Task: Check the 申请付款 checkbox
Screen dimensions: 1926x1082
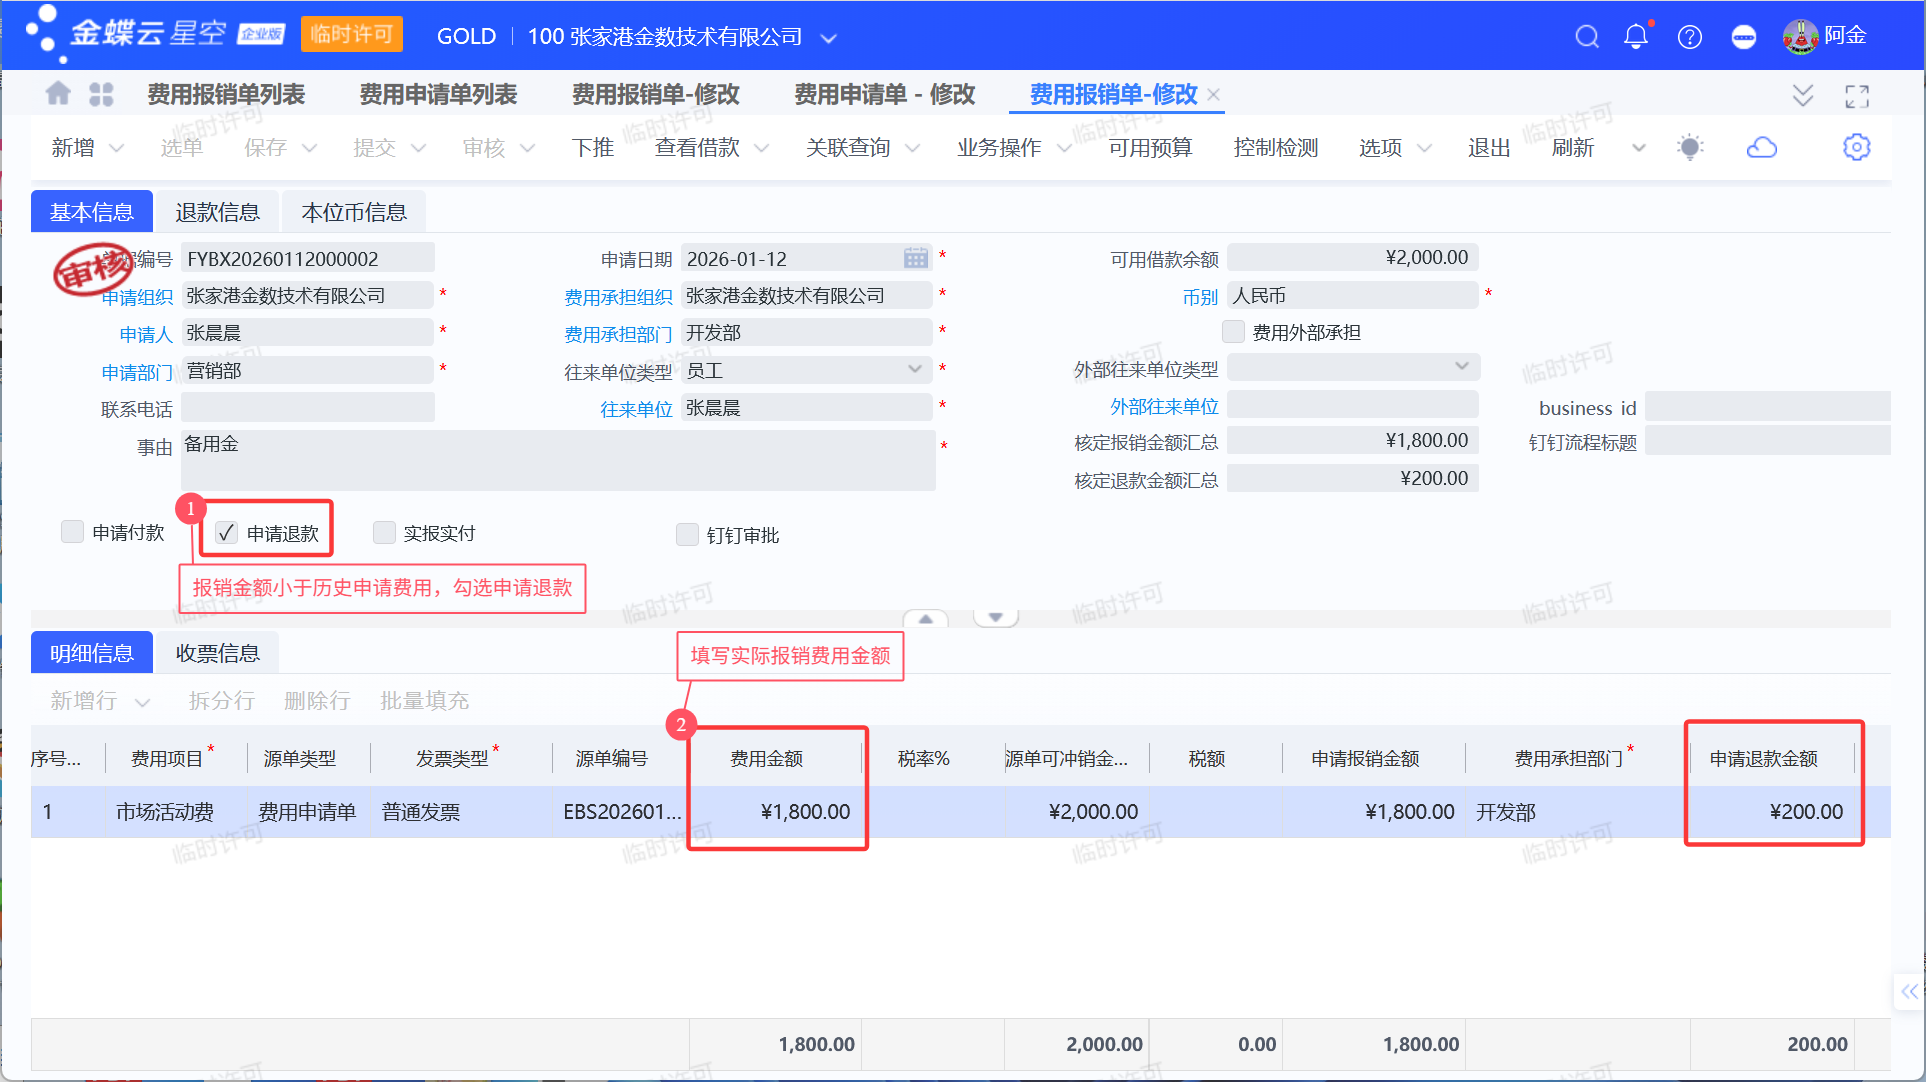Action: click(x=72, y=532)
